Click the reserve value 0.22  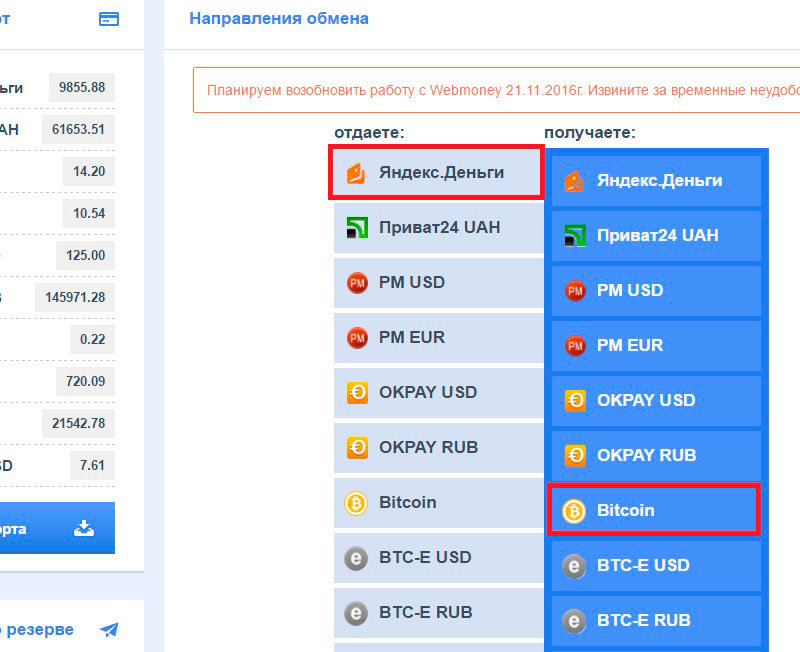pos(93,339)
